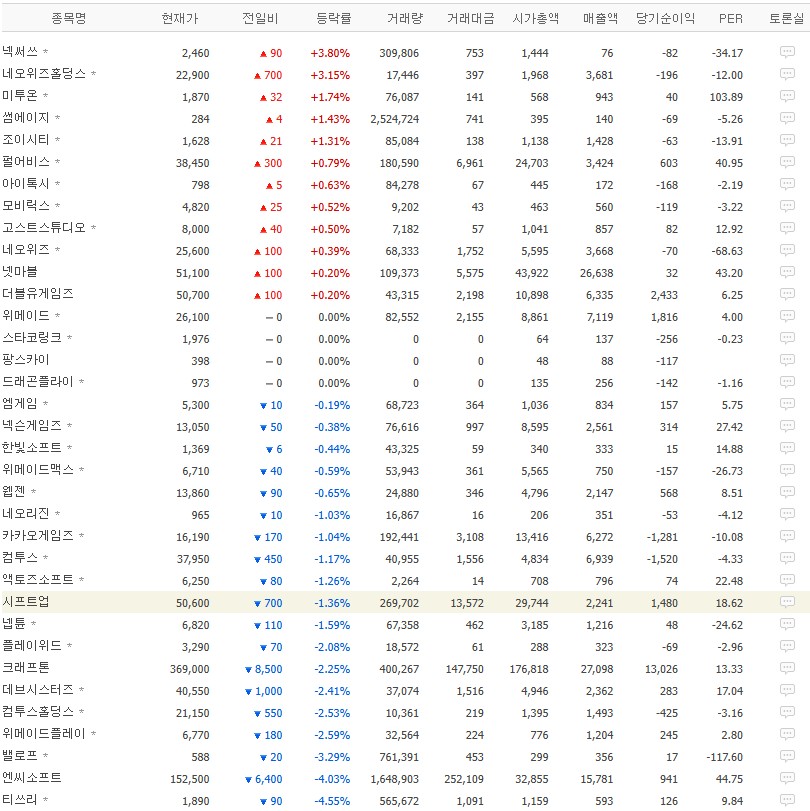Click the 거래대금 column header
Image resolution: width=810 pixels, height=811 pixels.
click(471, 19)
